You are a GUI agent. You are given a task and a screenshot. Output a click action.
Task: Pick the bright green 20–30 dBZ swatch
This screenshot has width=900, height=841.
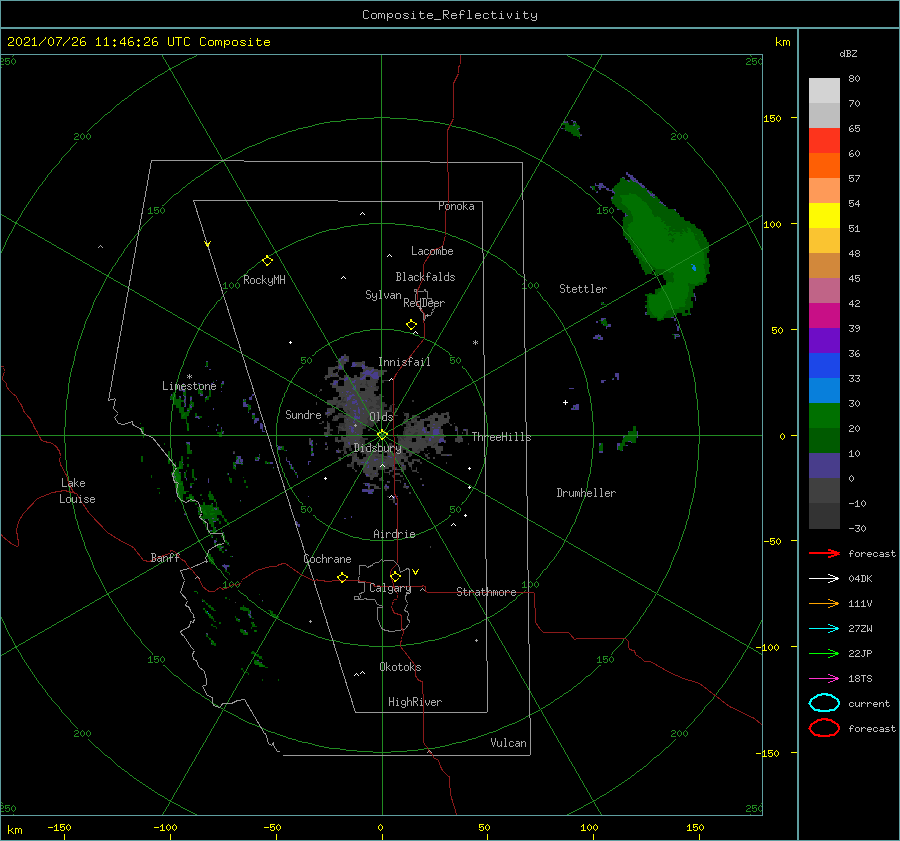tap(824, 416)
